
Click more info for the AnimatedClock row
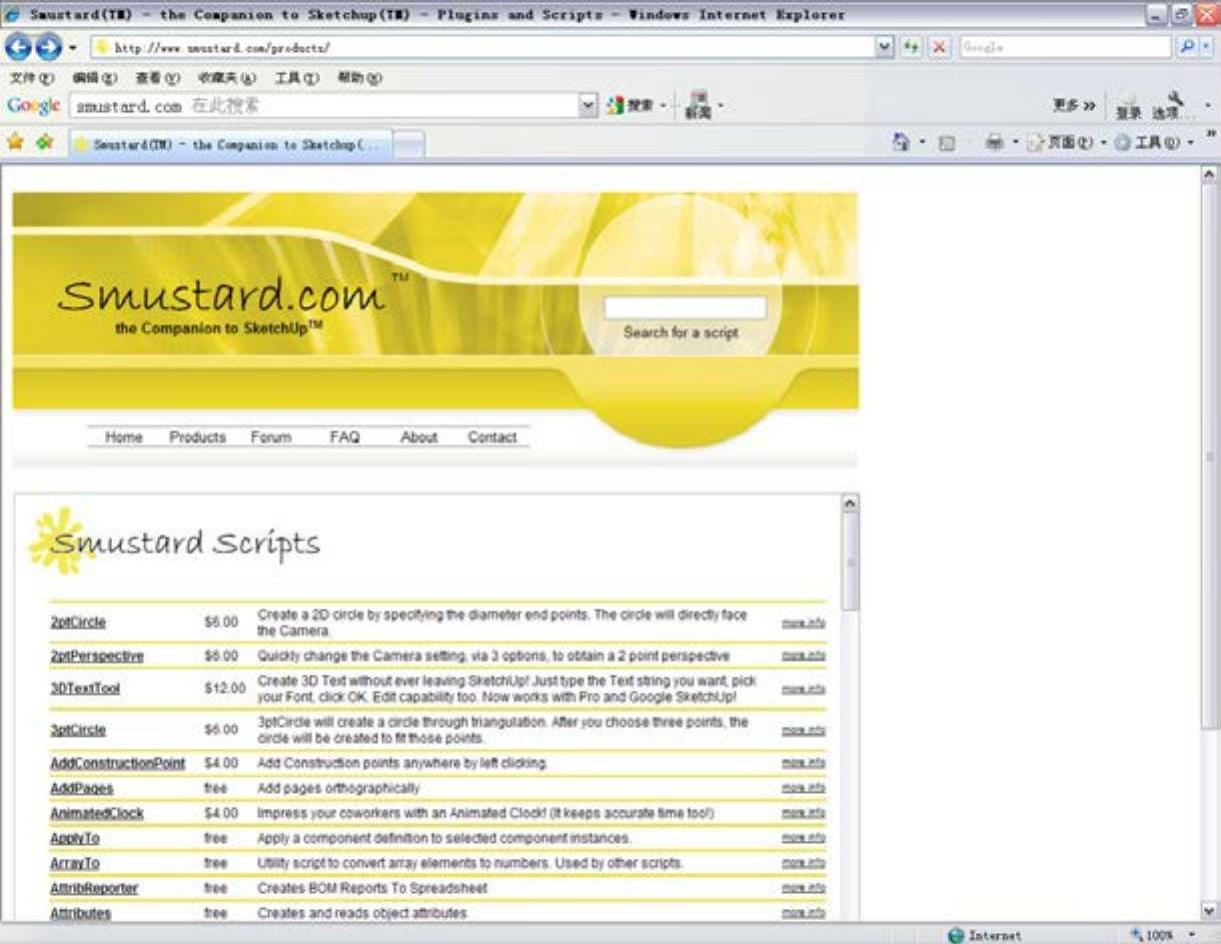point(804,813)
